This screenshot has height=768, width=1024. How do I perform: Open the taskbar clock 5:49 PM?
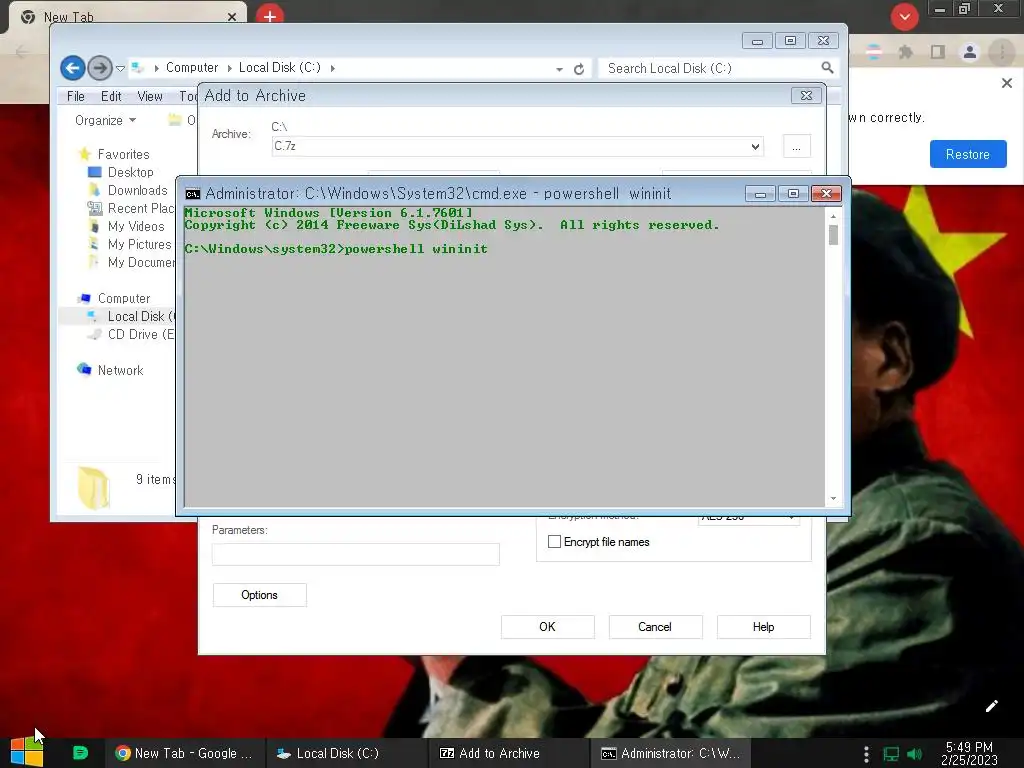pyautogui.click(x=969, y=753)
